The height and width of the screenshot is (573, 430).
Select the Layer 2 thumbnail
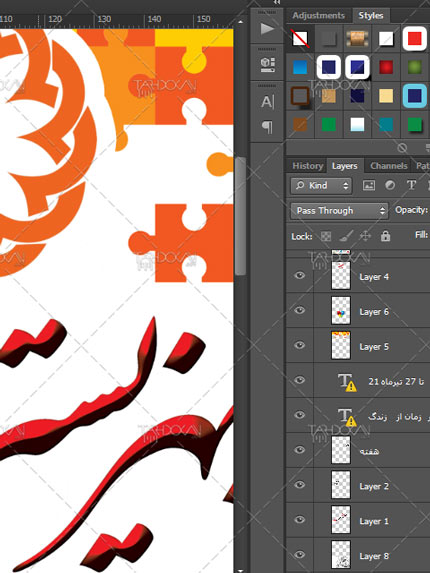[x=340, y=485]
